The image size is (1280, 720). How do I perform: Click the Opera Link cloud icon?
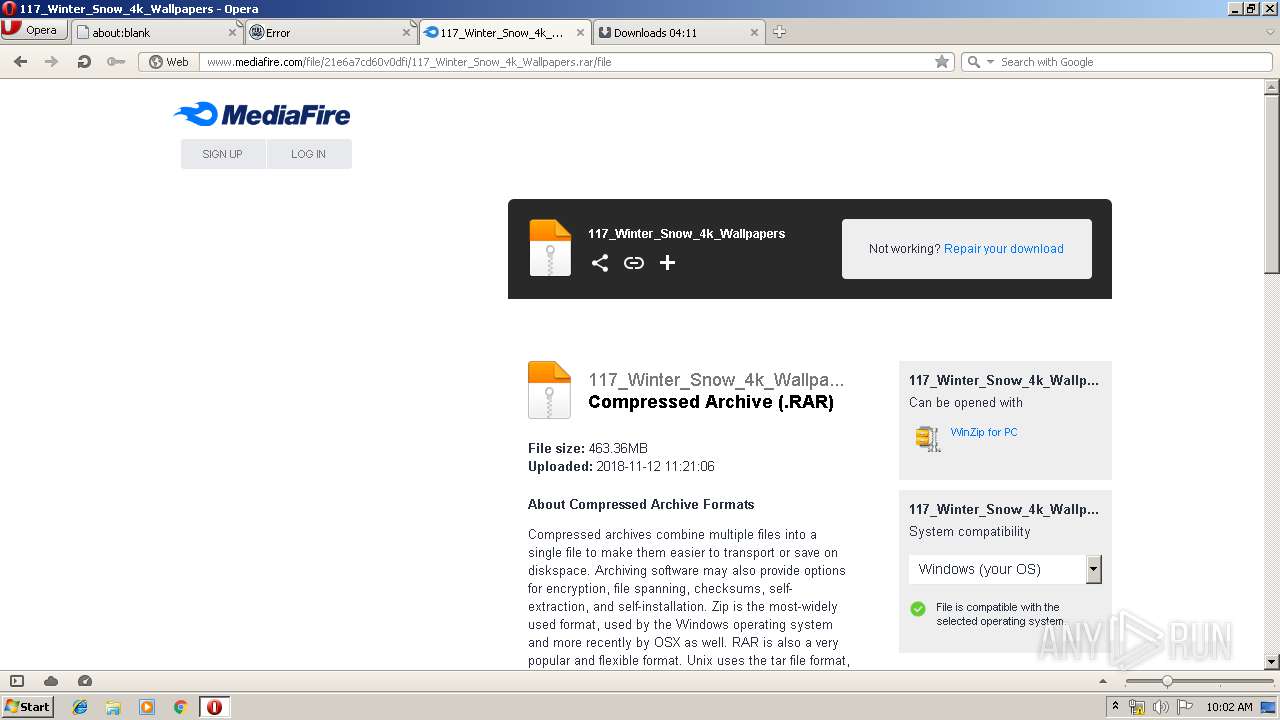point(51,681)
